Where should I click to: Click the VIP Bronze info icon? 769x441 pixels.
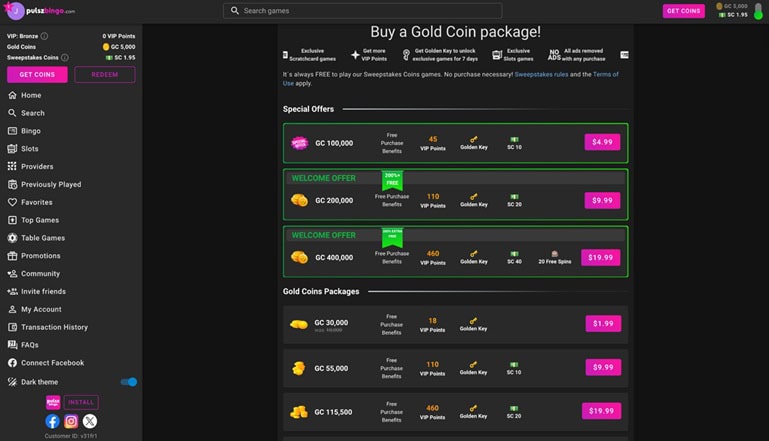[44, 36]
